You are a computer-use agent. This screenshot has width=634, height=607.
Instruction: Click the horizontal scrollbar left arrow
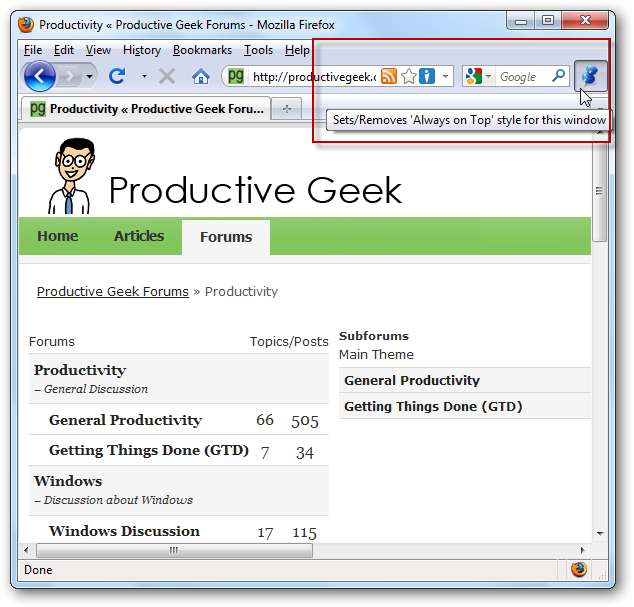coord(27,550)
